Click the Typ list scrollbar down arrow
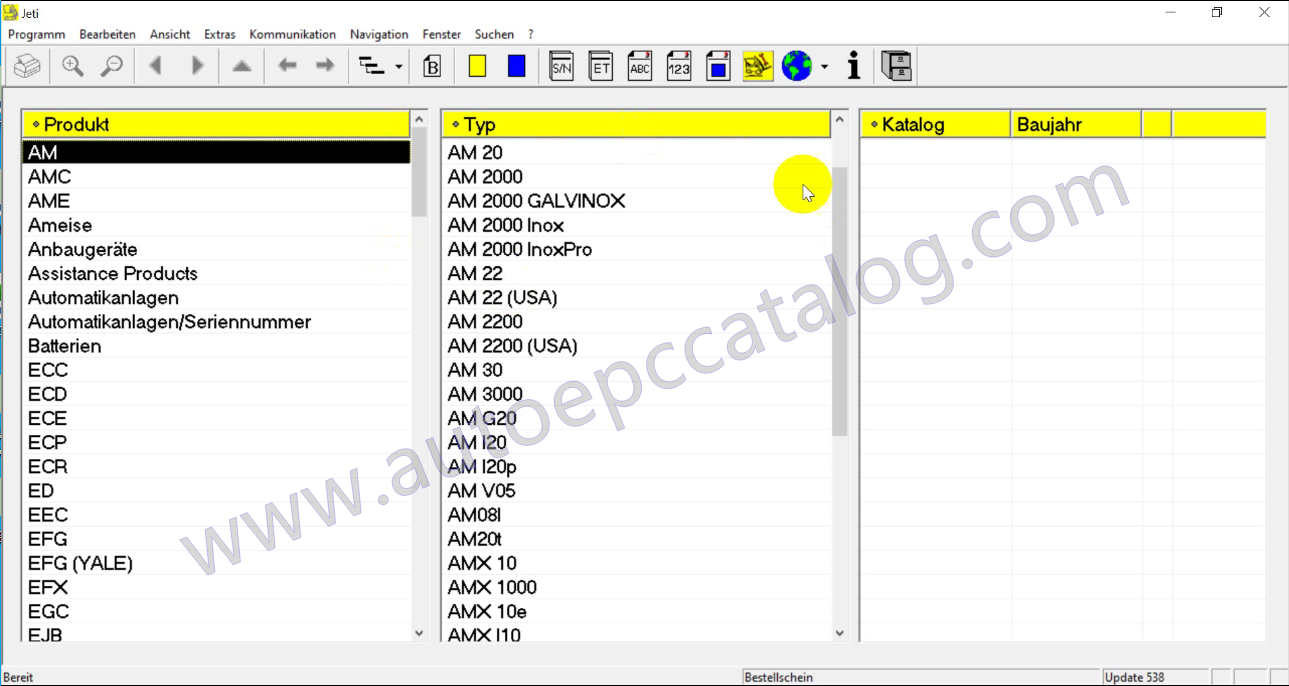Image resolution: width=1289 pixels, height=686 pixels. point(840,633)
